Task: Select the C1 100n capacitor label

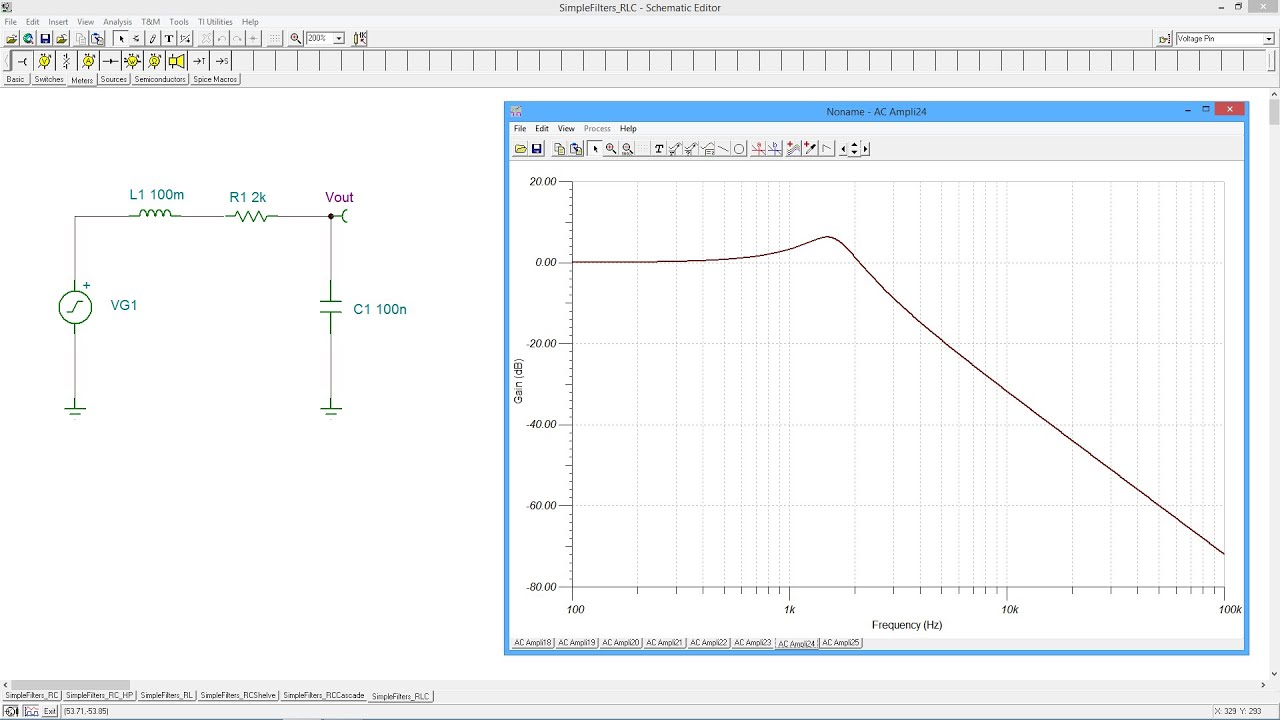Action: tap(380, 310)
